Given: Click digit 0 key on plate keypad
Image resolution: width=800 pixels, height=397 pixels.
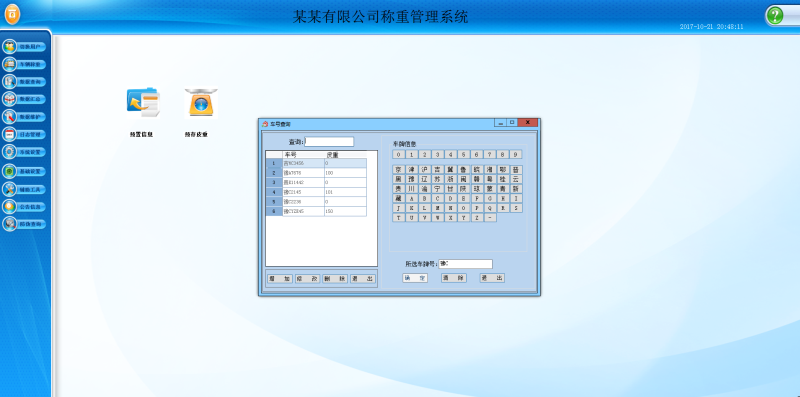Looking at the screenshot, I should pyautogui.click(x=399, y=154).
